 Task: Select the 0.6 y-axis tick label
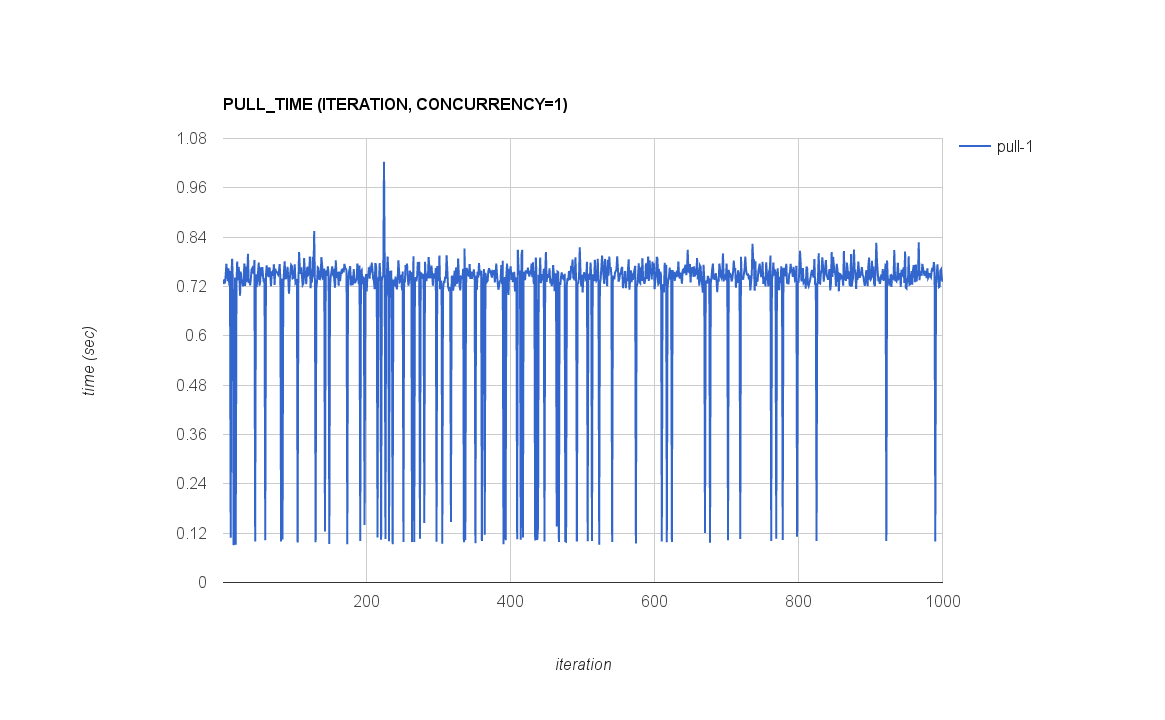(195, 336)
